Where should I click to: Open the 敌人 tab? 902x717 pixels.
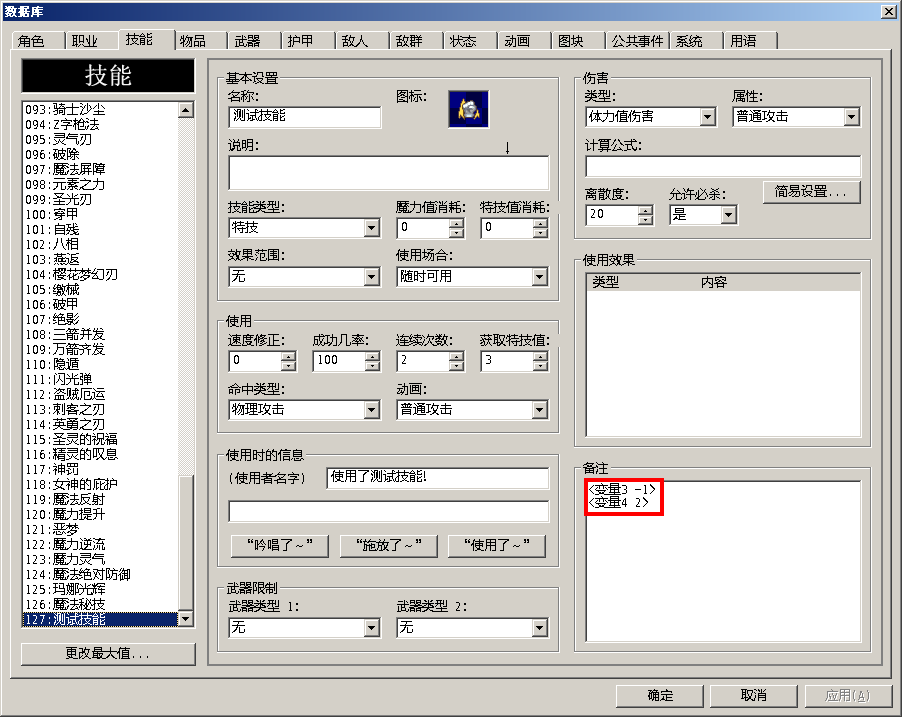pos(362,41)
